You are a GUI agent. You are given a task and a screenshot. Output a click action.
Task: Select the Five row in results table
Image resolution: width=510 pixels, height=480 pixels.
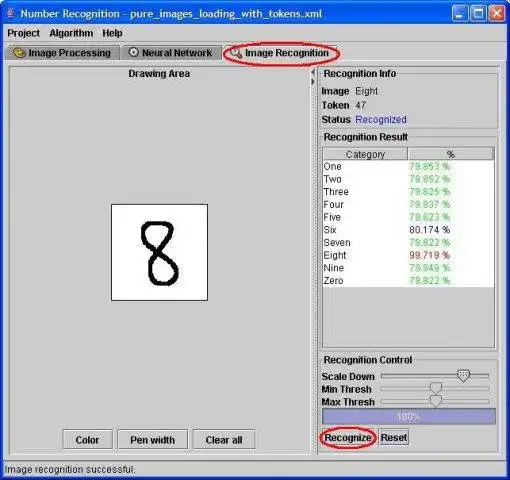click(x=408, y=217)
